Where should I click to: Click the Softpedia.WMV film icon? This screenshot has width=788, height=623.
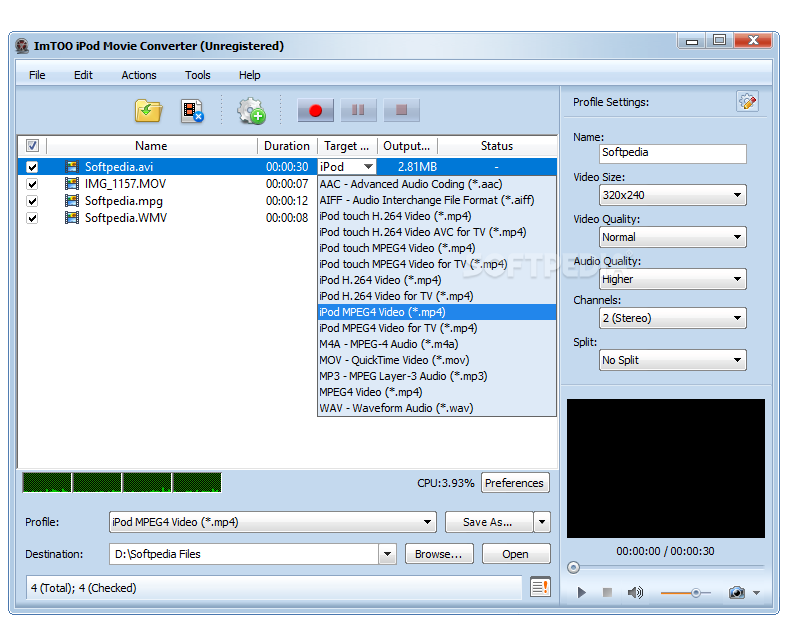pyautogui.click(x=72, y=218)
